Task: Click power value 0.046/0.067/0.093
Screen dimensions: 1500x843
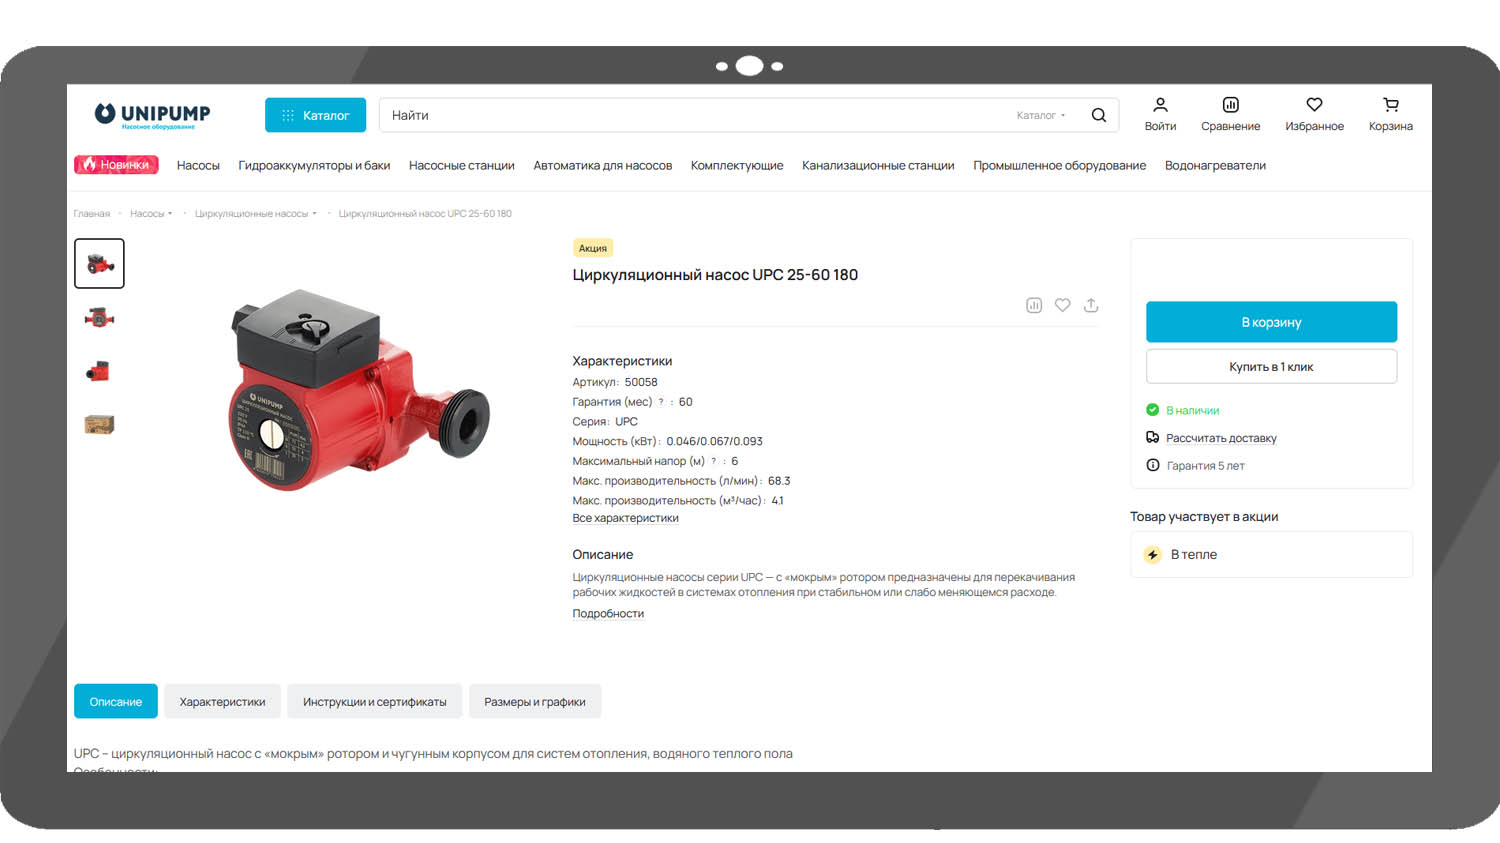Action: pyautogui.click(x=714, y=441)
